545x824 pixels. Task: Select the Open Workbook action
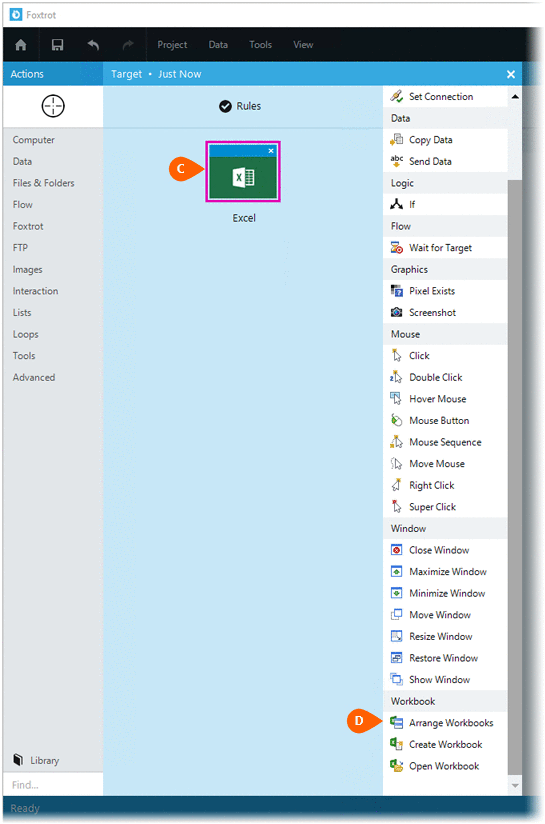coord(445,766)
